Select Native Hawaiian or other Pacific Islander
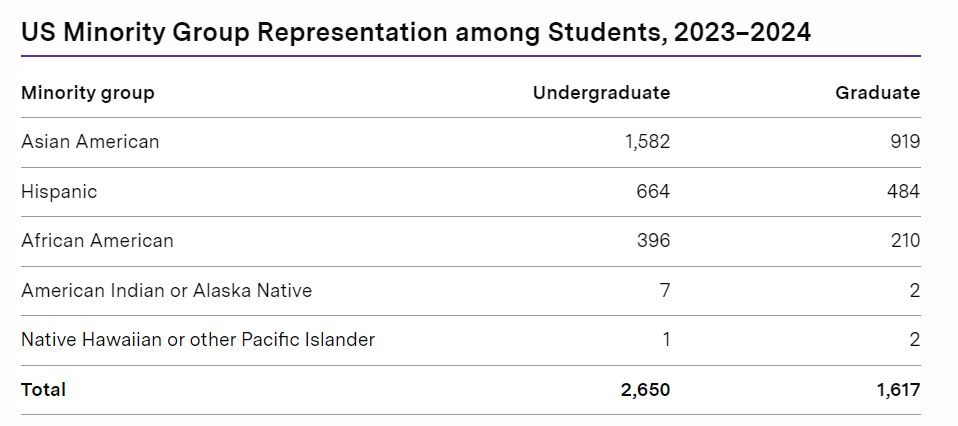 [198, 340]
